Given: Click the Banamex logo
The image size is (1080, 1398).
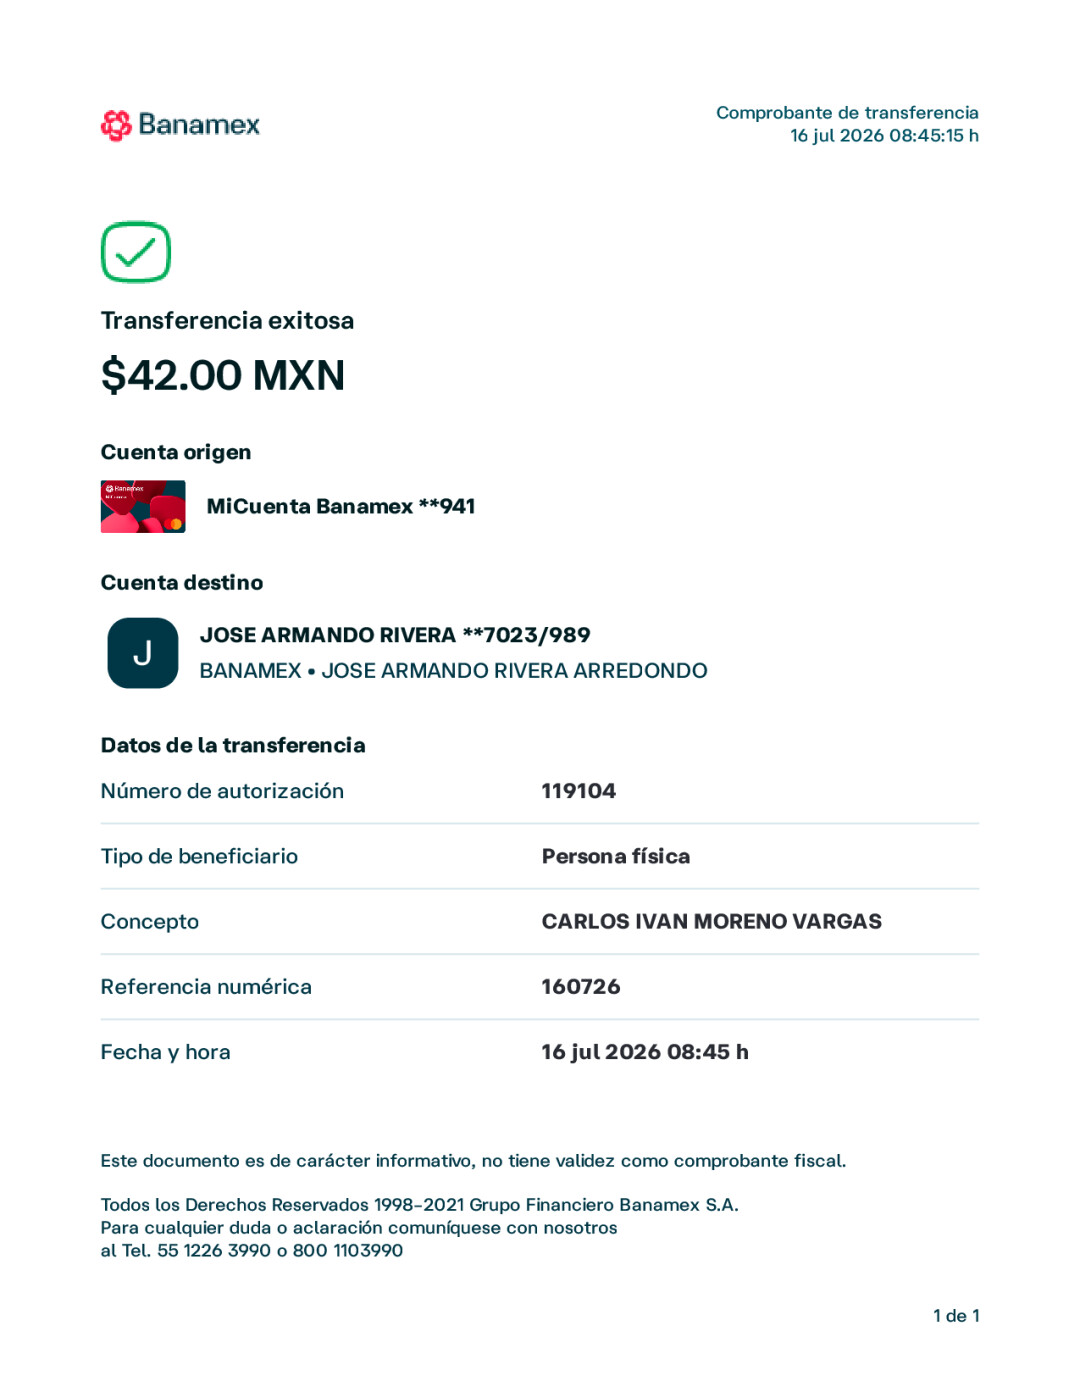Looking at the screenshot, I should click(x=180, y=125).
